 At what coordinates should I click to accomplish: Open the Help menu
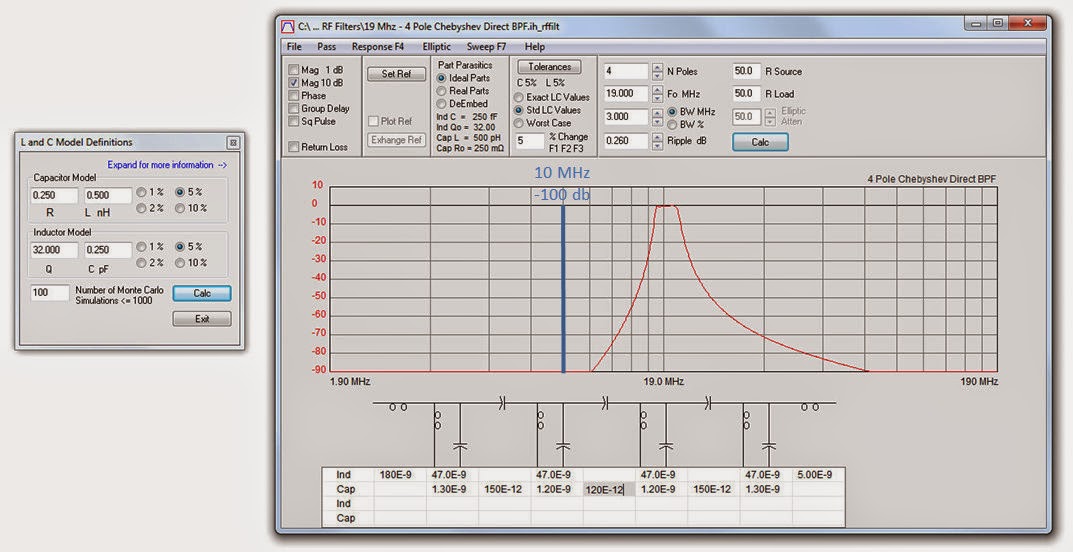click(535, 47)
